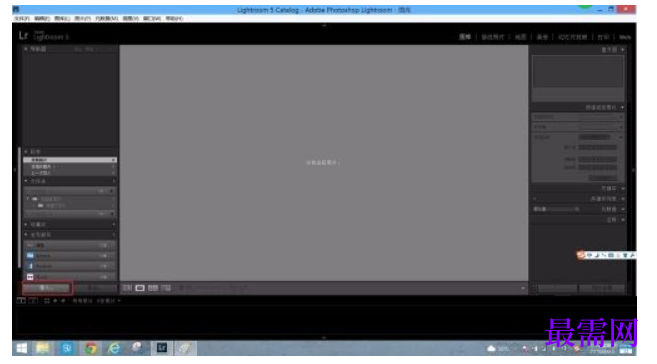Click the blue S icon in taskbar
This screenshot has height=364, width=657.
(x=67, y=348)
